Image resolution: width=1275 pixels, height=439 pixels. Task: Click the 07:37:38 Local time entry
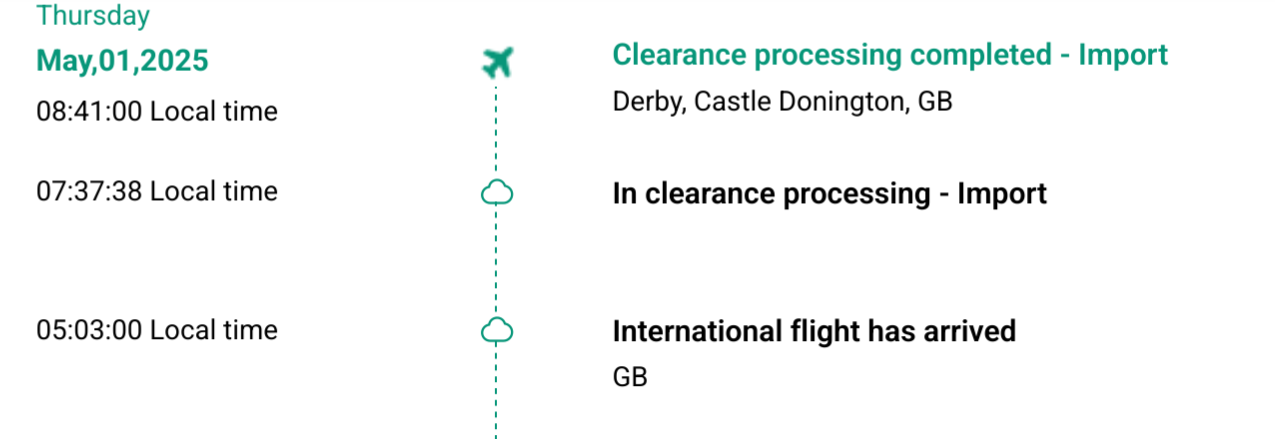click(157, 191)
